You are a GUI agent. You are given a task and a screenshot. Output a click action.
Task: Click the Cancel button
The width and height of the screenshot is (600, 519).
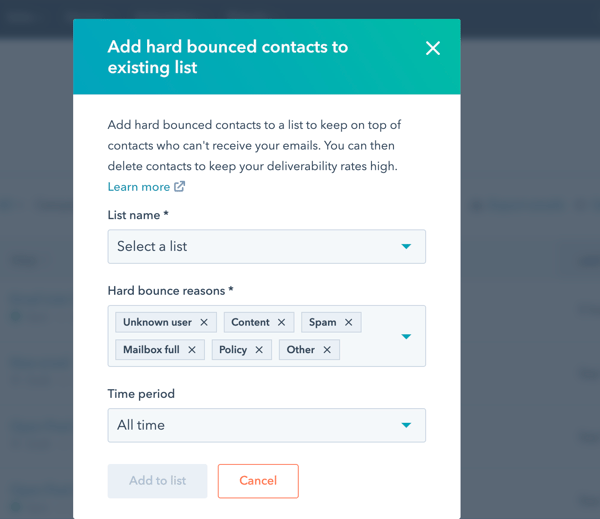click(x=258, y=481)
